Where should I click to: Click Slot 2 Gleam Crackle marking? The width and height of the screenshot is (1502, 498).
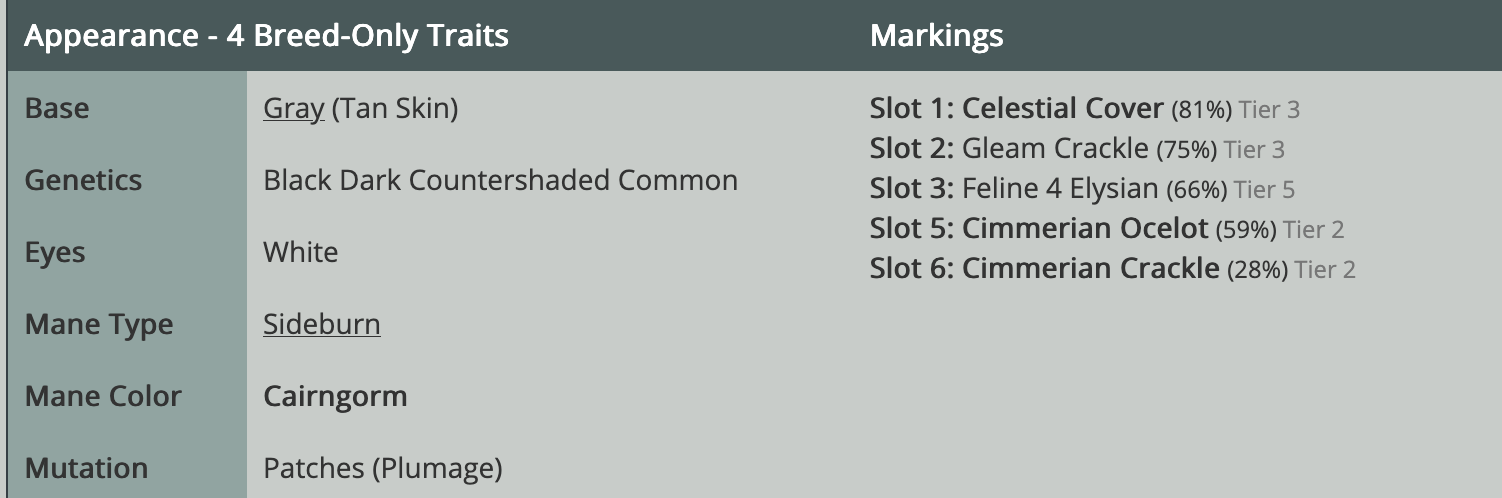[x=1054, y=149]
